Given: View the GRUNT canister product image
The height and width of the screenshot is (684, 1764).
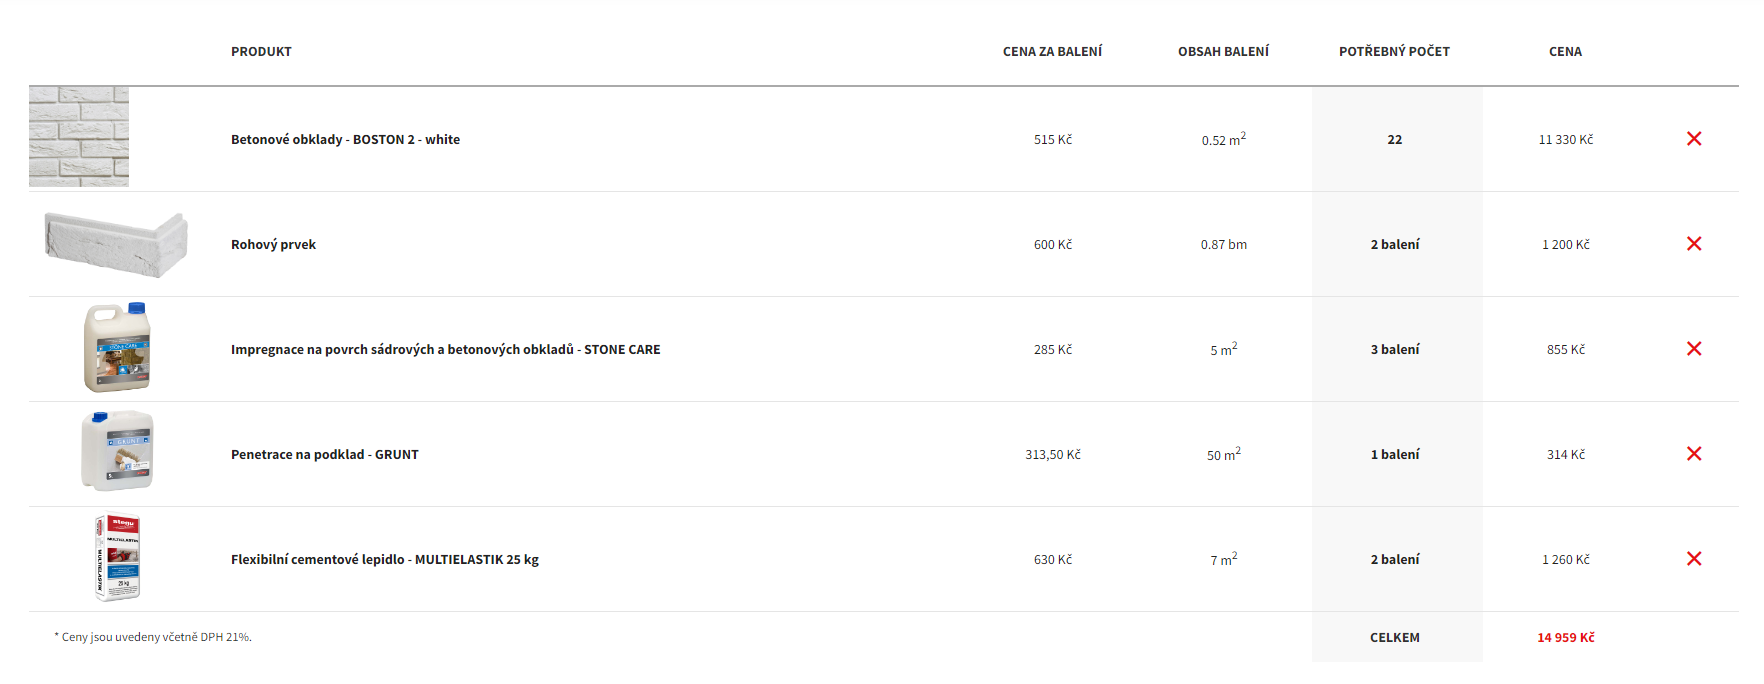Looking at the screenshot, I should (x=117, y=451).
